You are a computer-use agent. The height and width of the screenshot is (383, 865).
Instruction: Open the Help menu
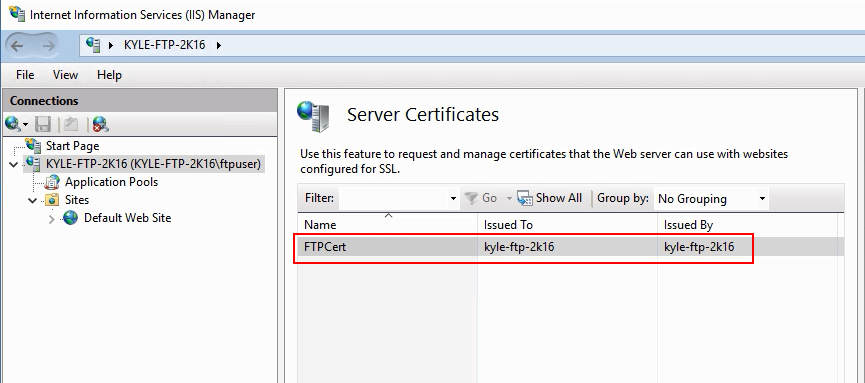[x=109, y=75]
